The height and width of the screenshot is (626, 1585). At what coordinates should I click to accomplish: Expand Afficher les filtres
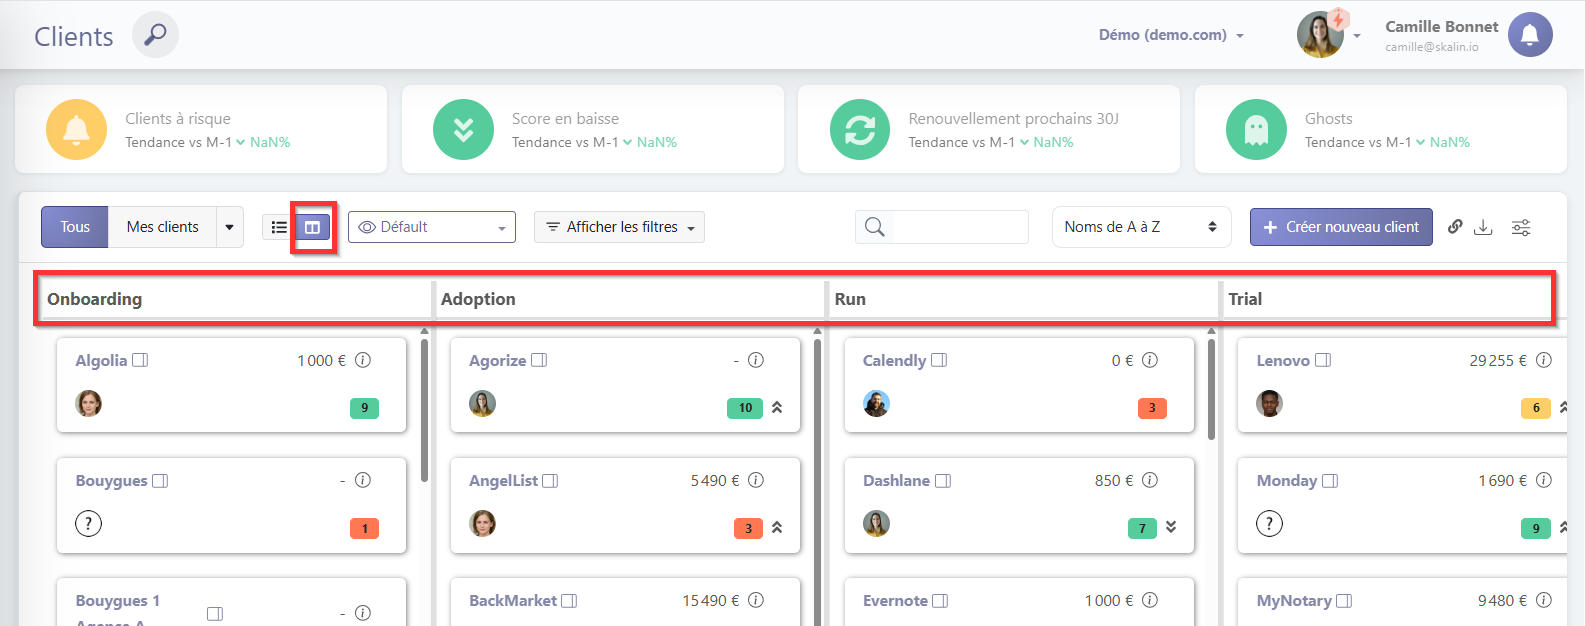tap(619, 227)
